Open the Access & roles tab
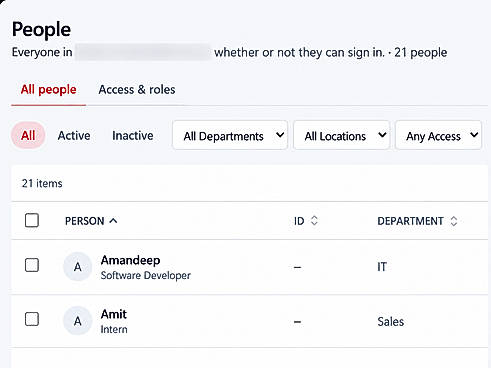This screenshot has width=491, height=368. tap(137, 90)
